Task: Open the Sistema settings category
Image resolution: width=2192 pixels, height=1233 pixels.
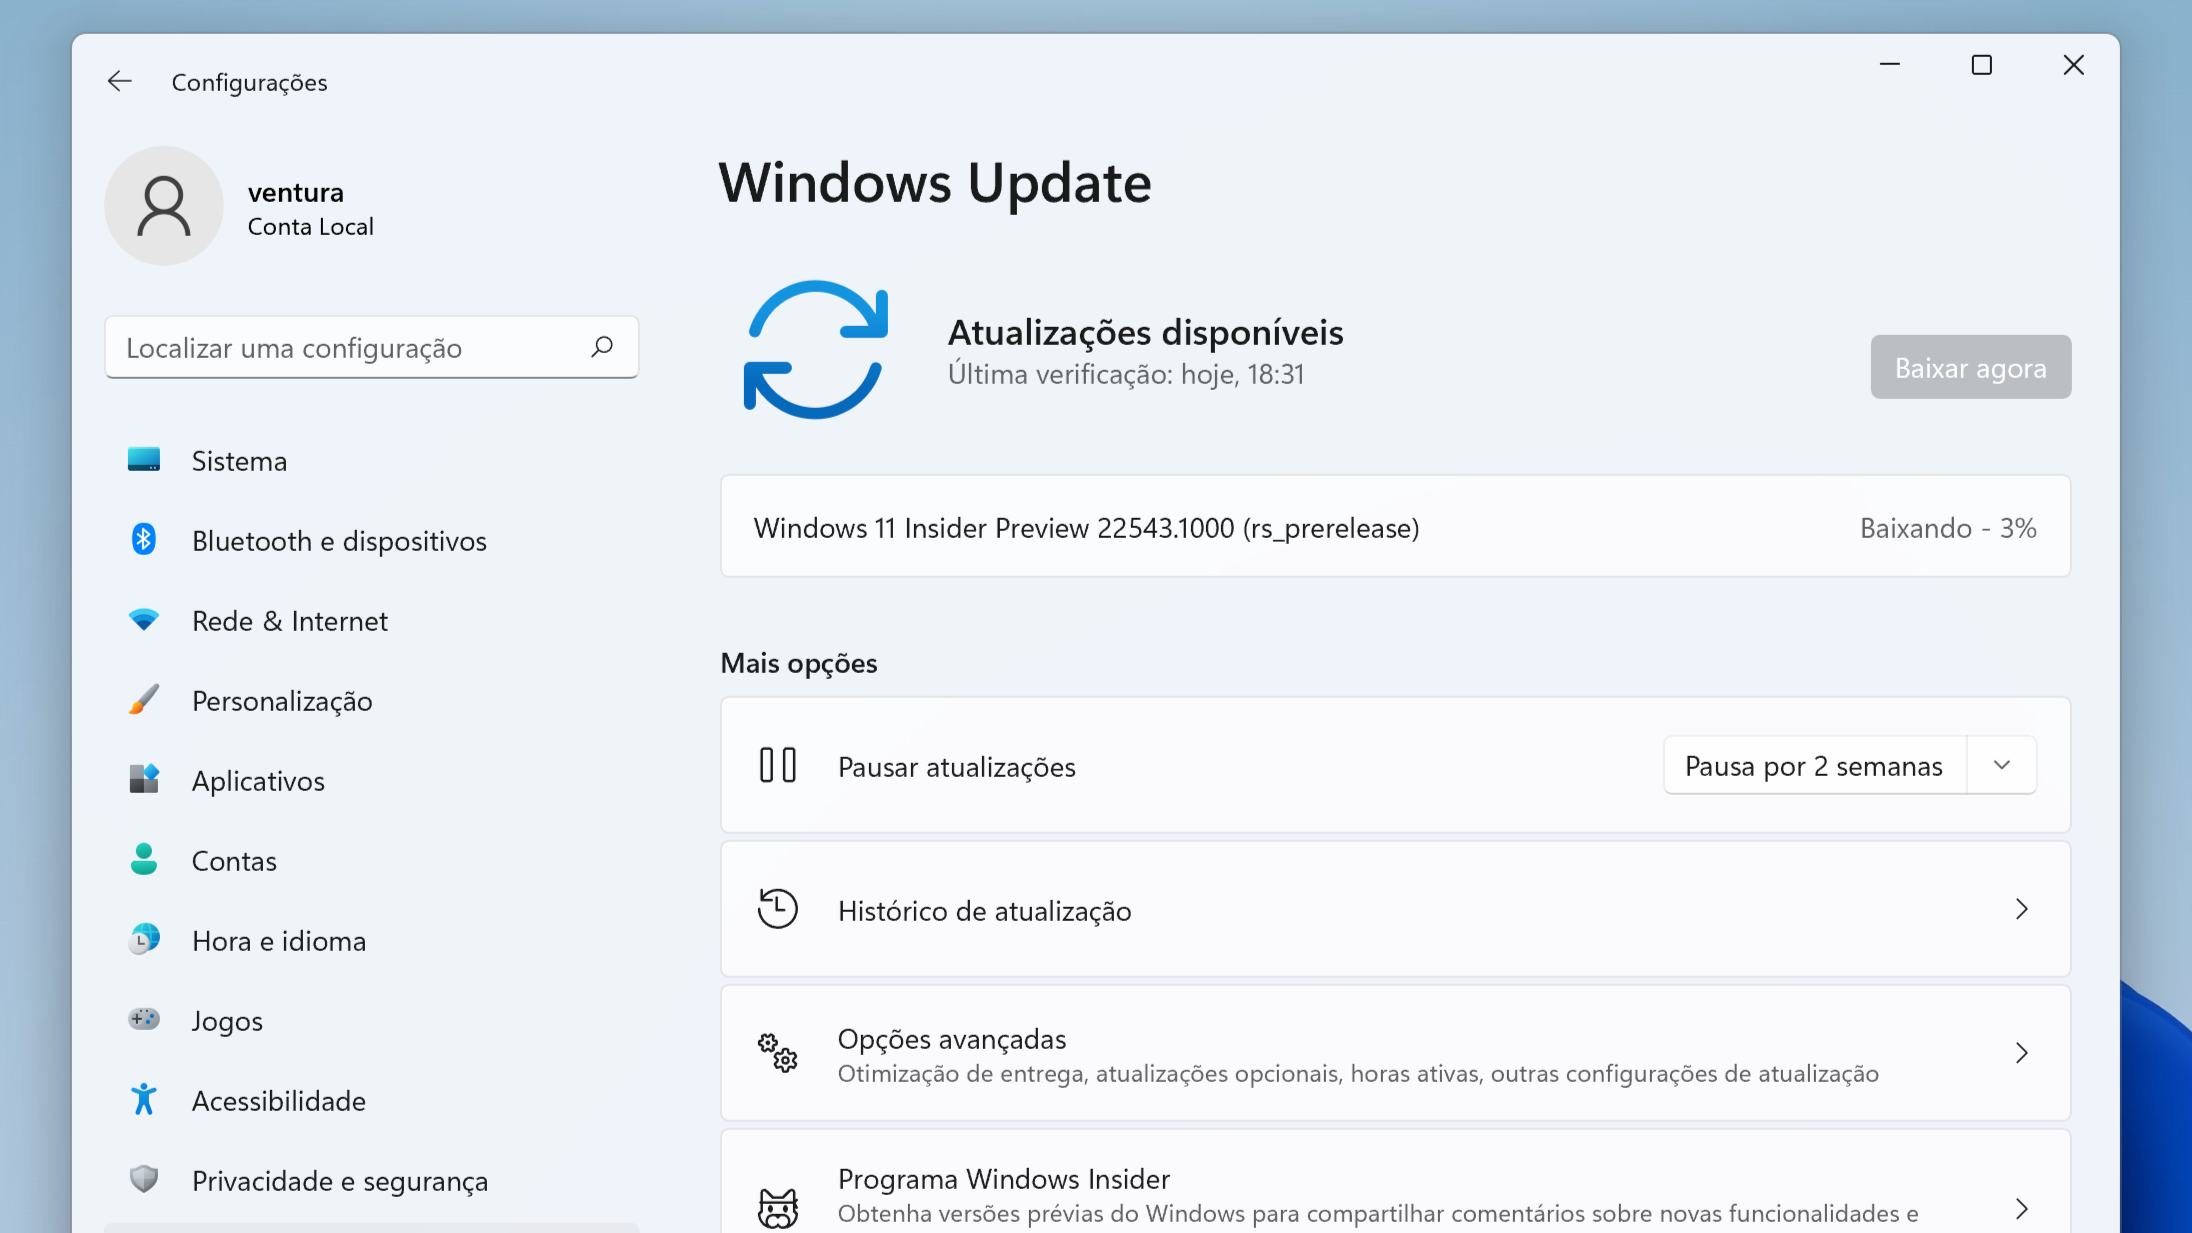Action: [x=371, y=460]
